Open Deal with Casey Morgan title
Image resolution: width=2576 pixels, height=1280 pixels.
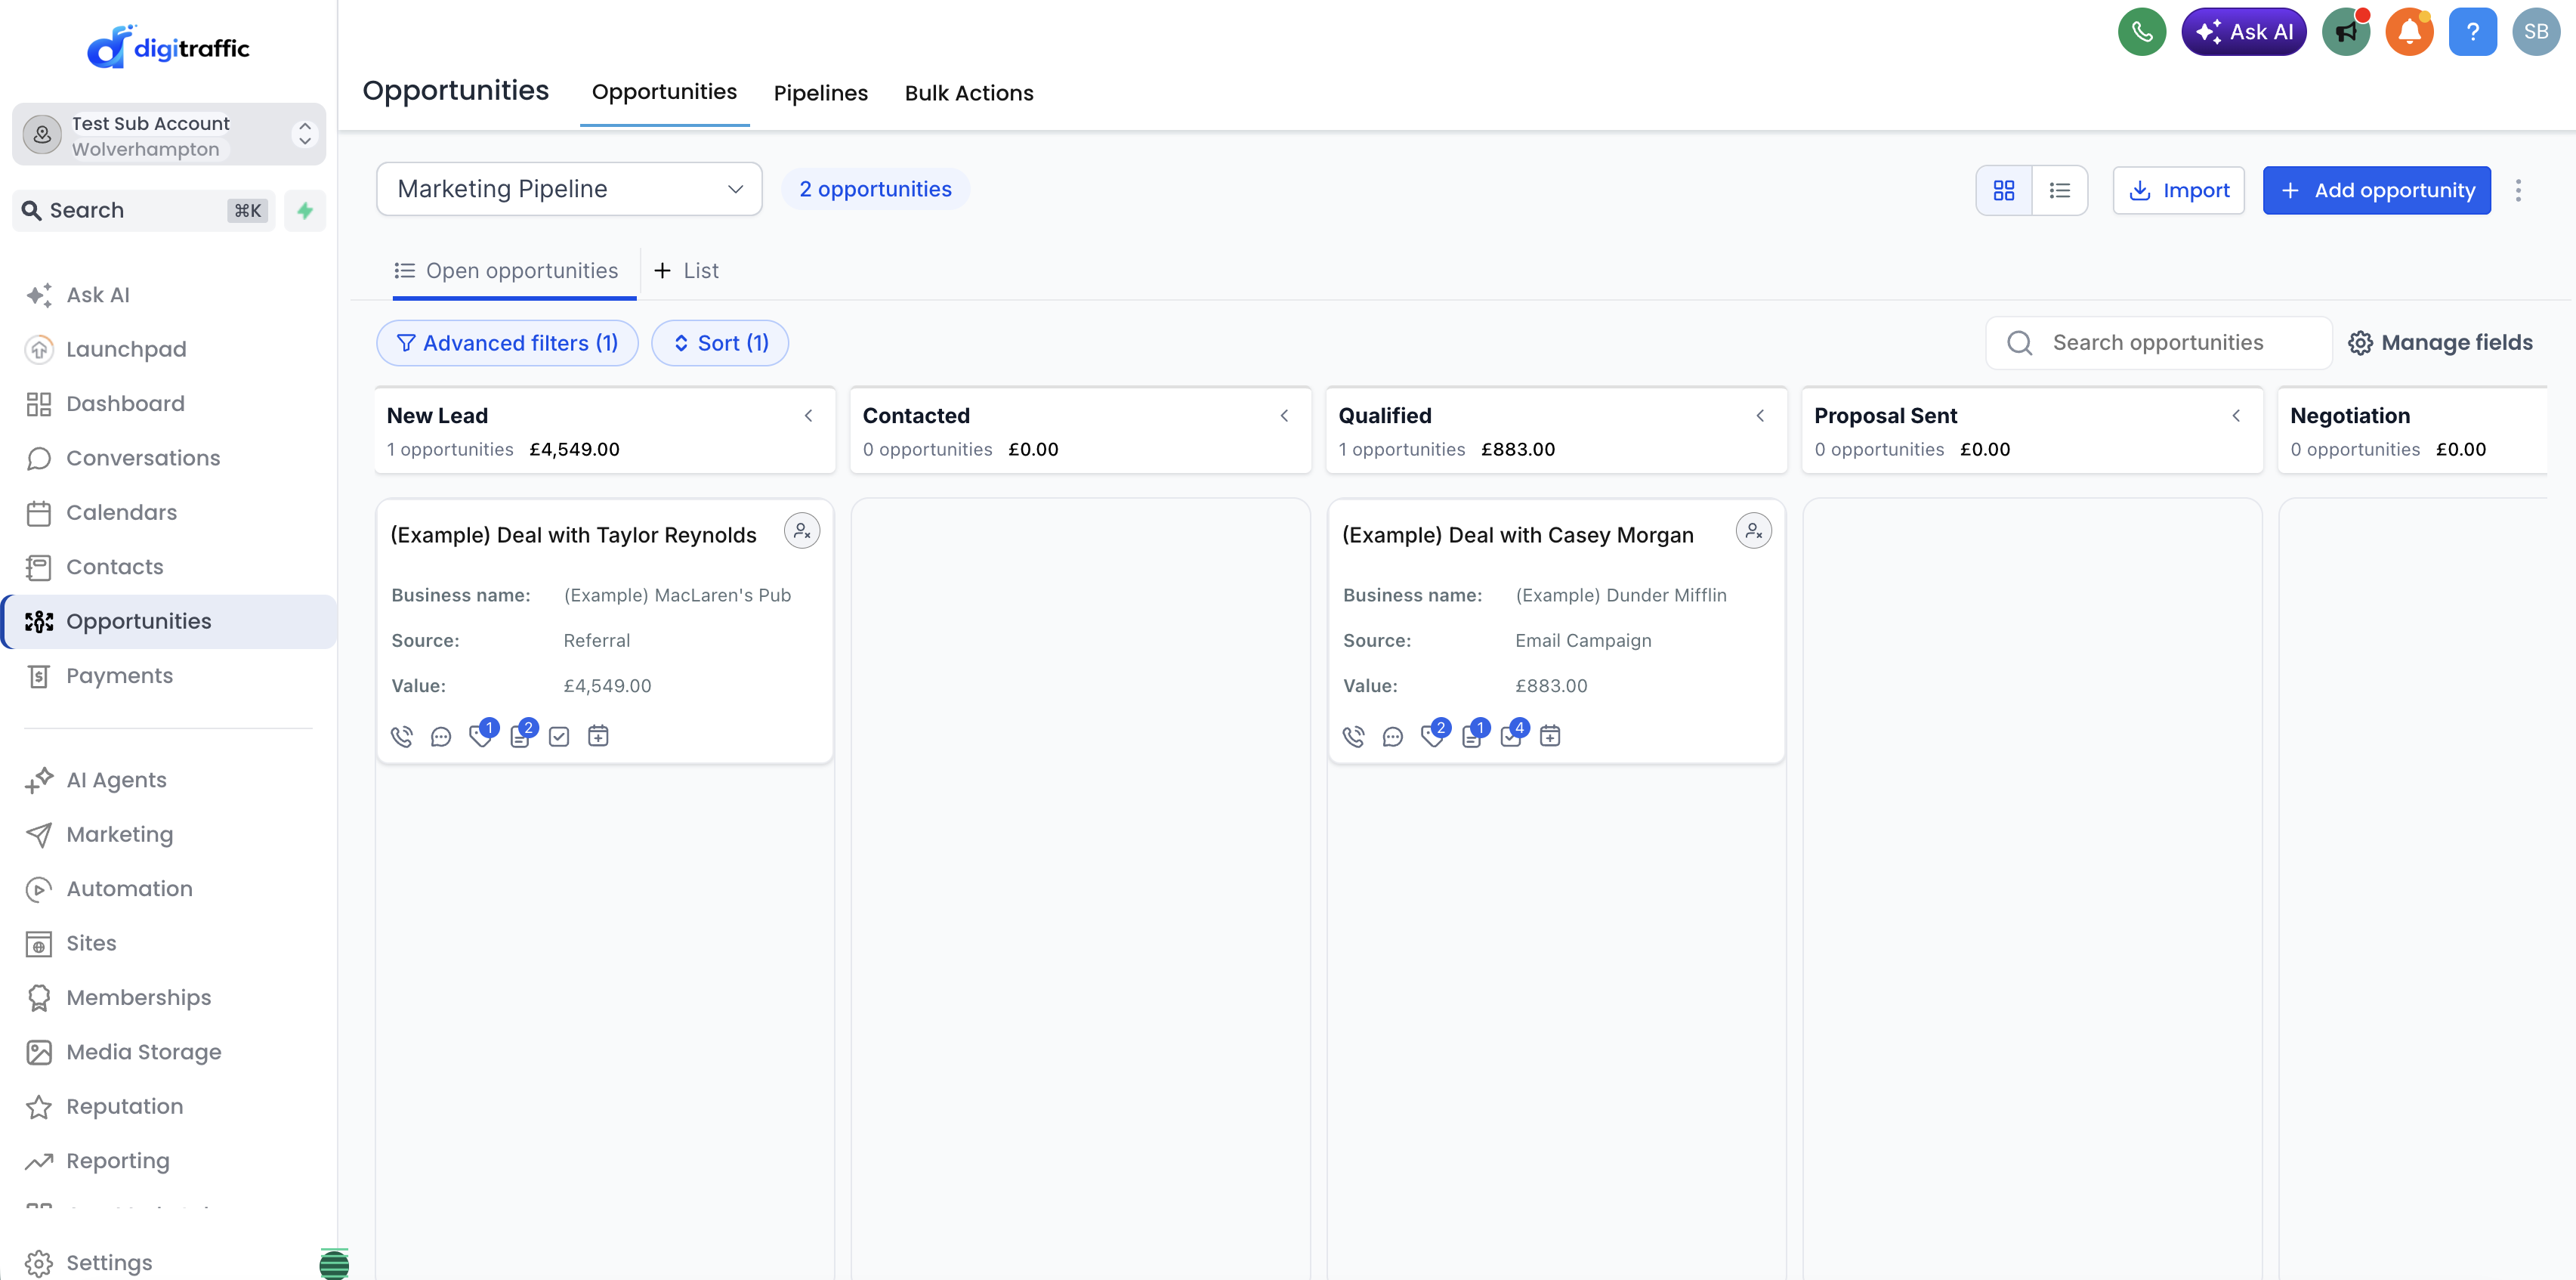(x=1518, y=535)
